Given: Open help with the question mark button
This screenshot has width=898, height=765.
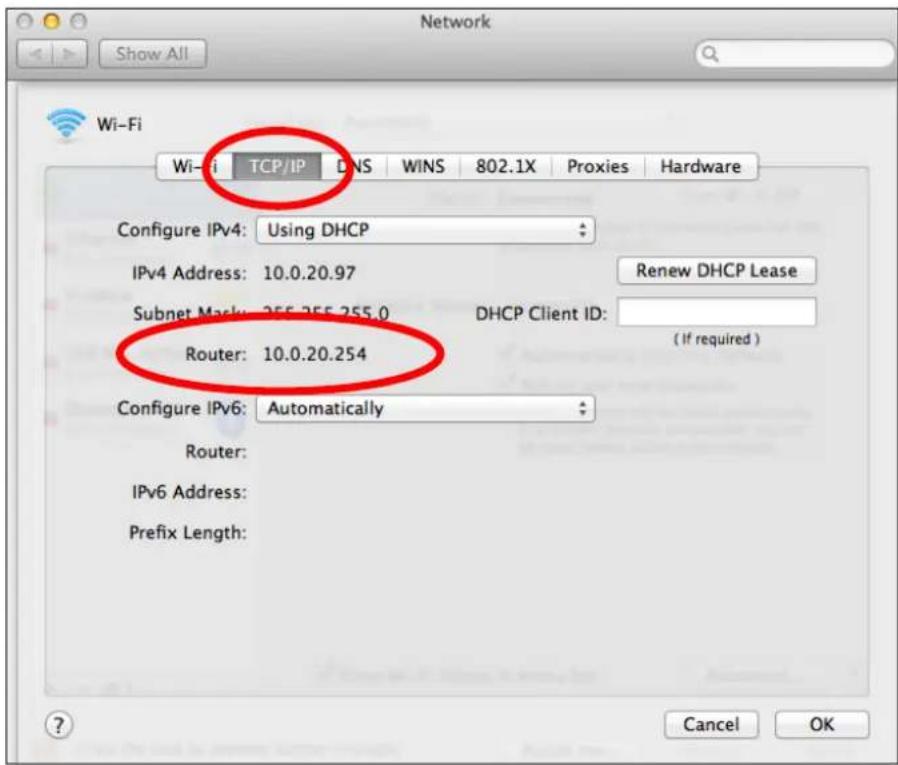Looking at the screenshot, I should (58, 725).
